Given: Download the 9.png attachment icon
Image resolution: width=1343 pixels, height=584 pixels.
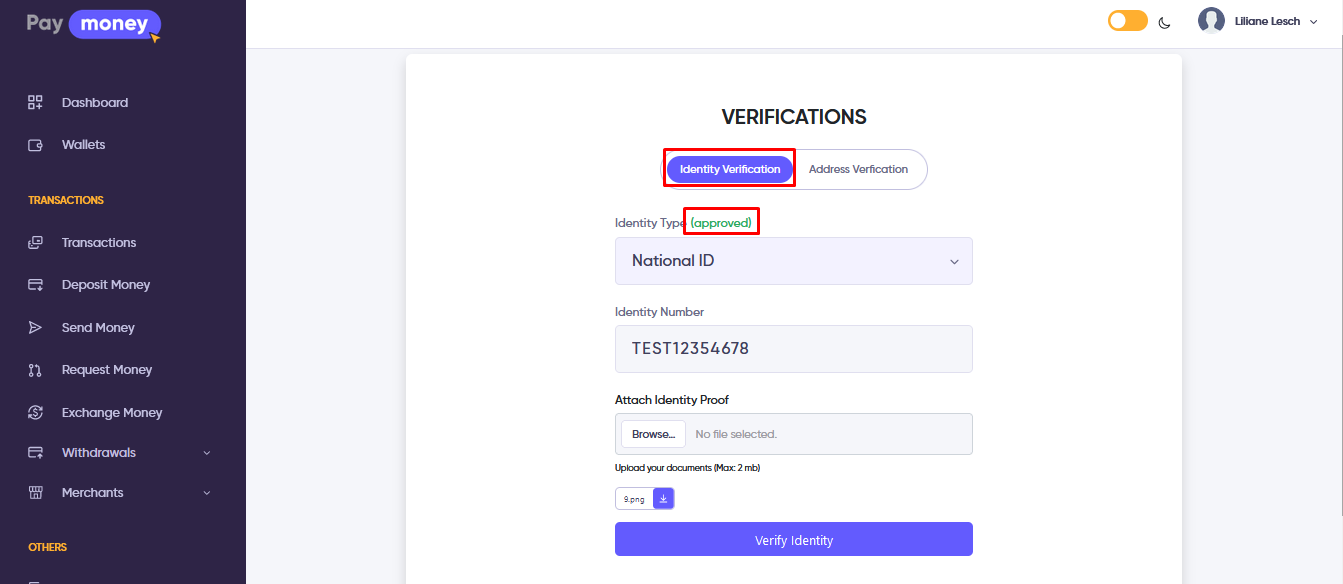Looking at the screenshot, I should (x=664, y=498).
